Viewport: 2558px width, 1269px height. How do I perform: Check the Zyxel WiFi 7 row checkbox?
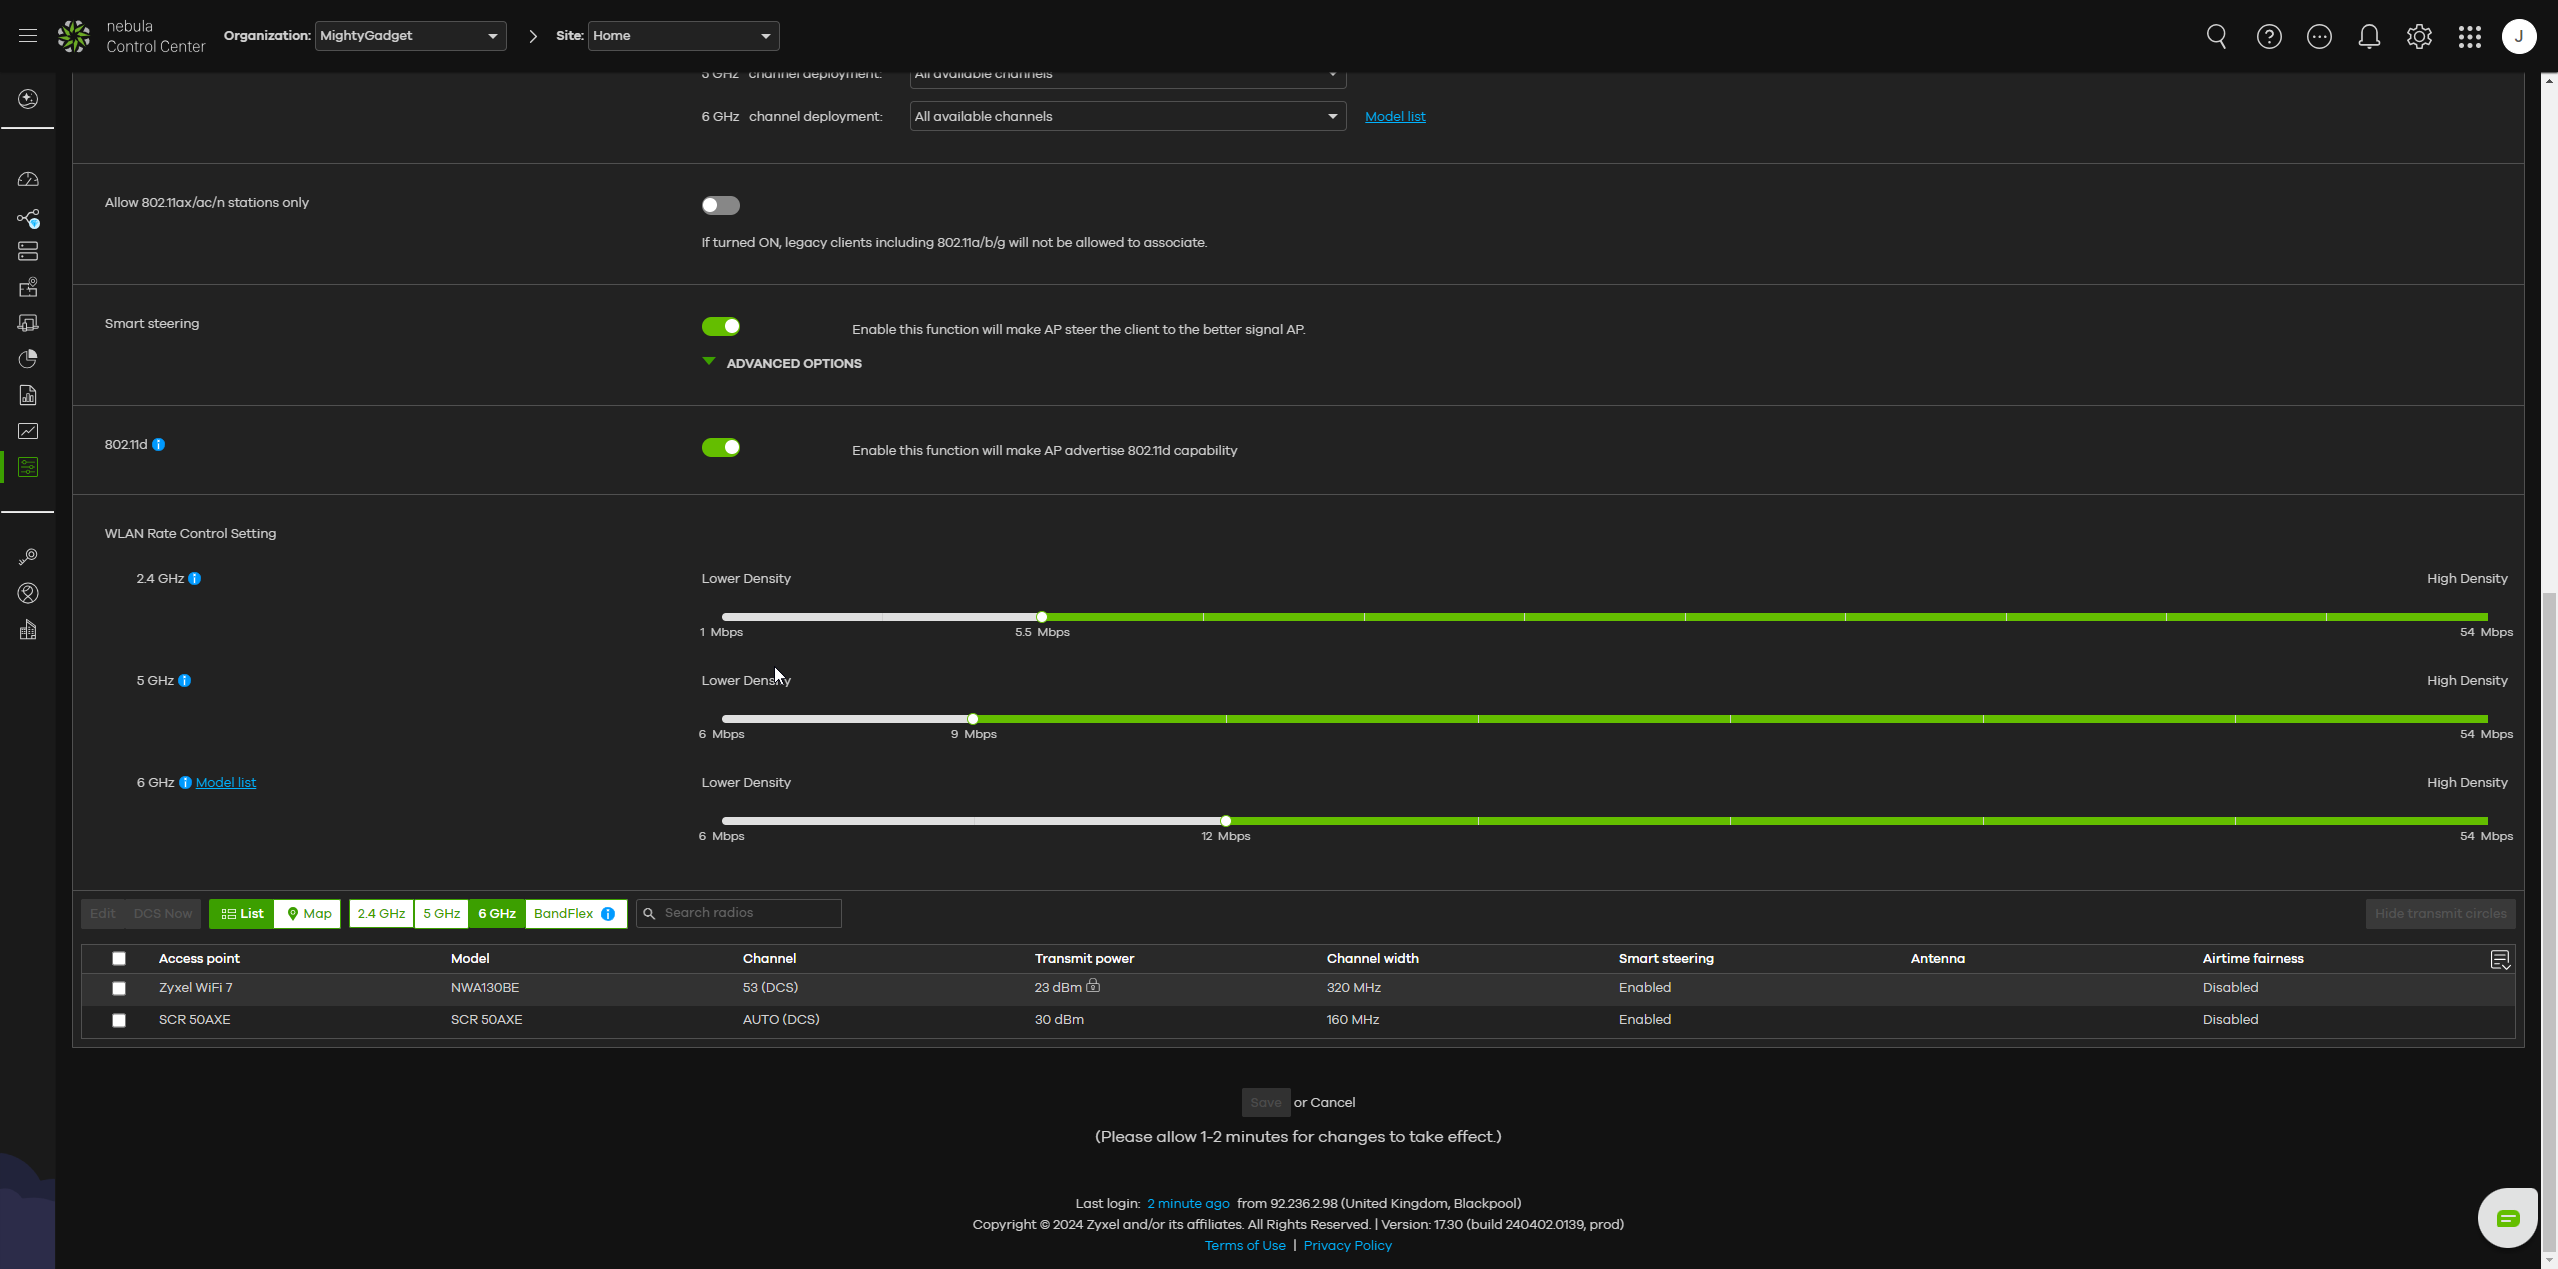pos(119,988)
